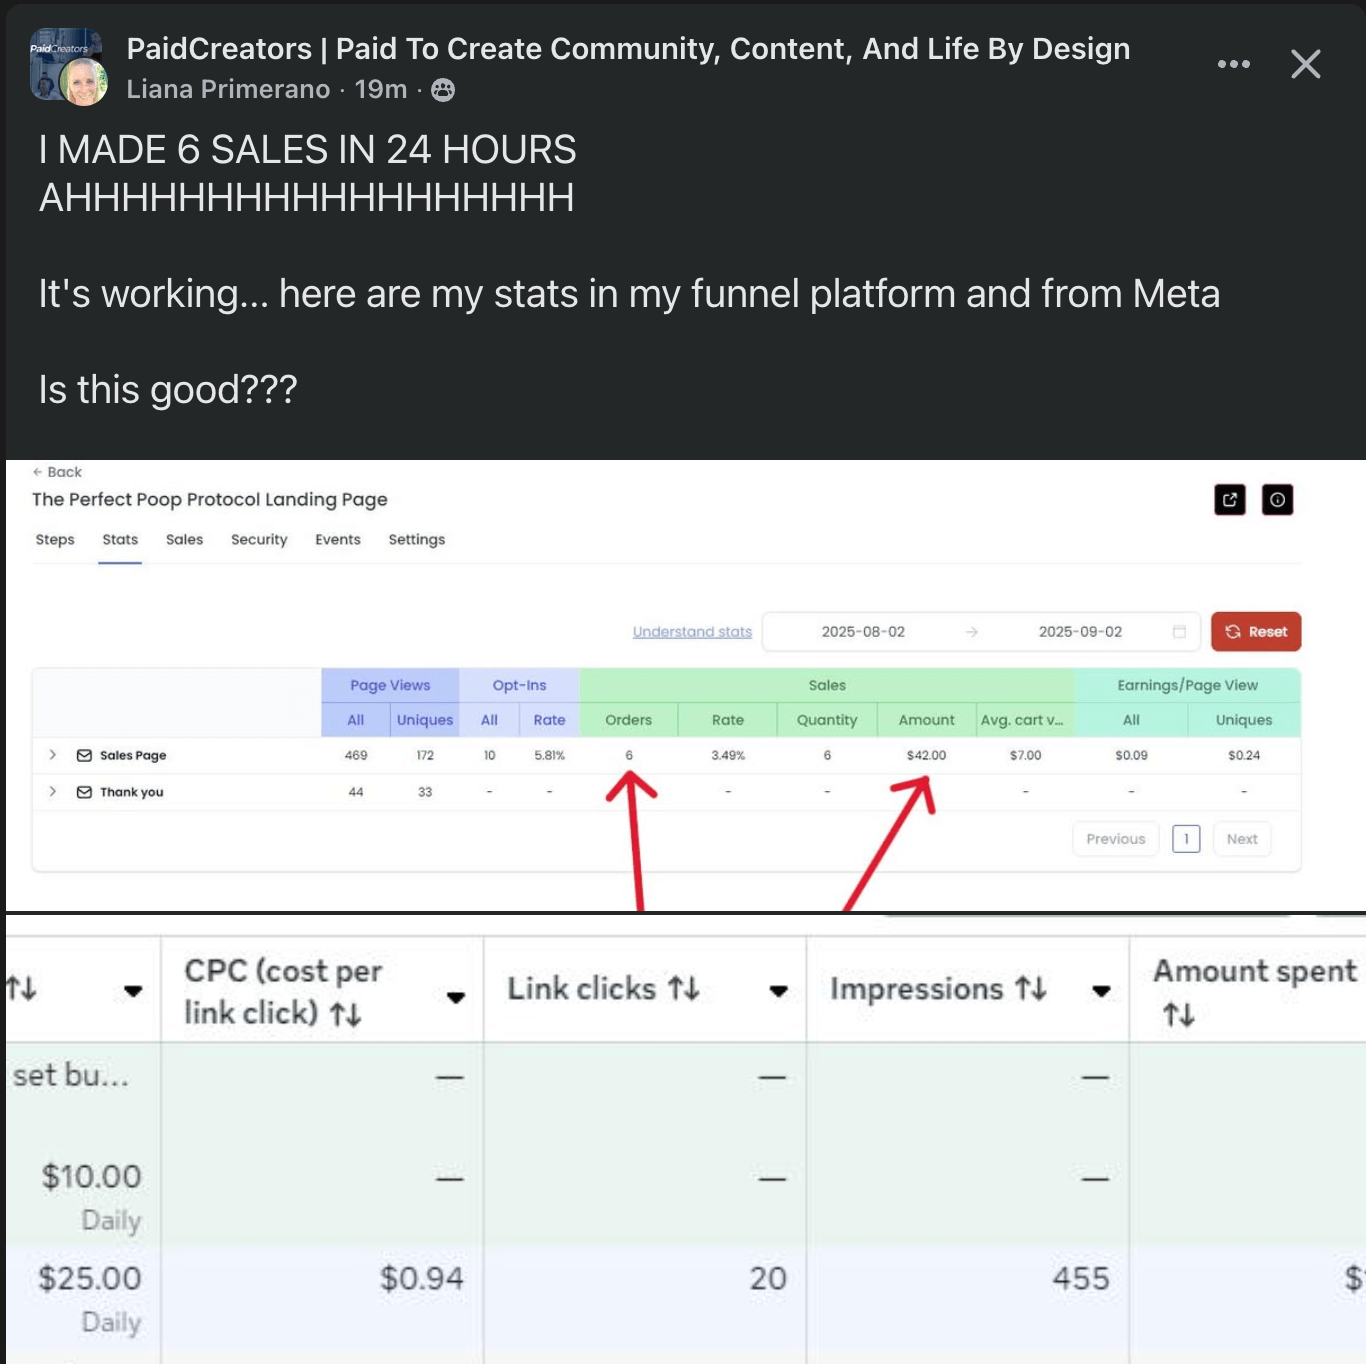
Task: Open the Settings tab
Action: [416, 540]
